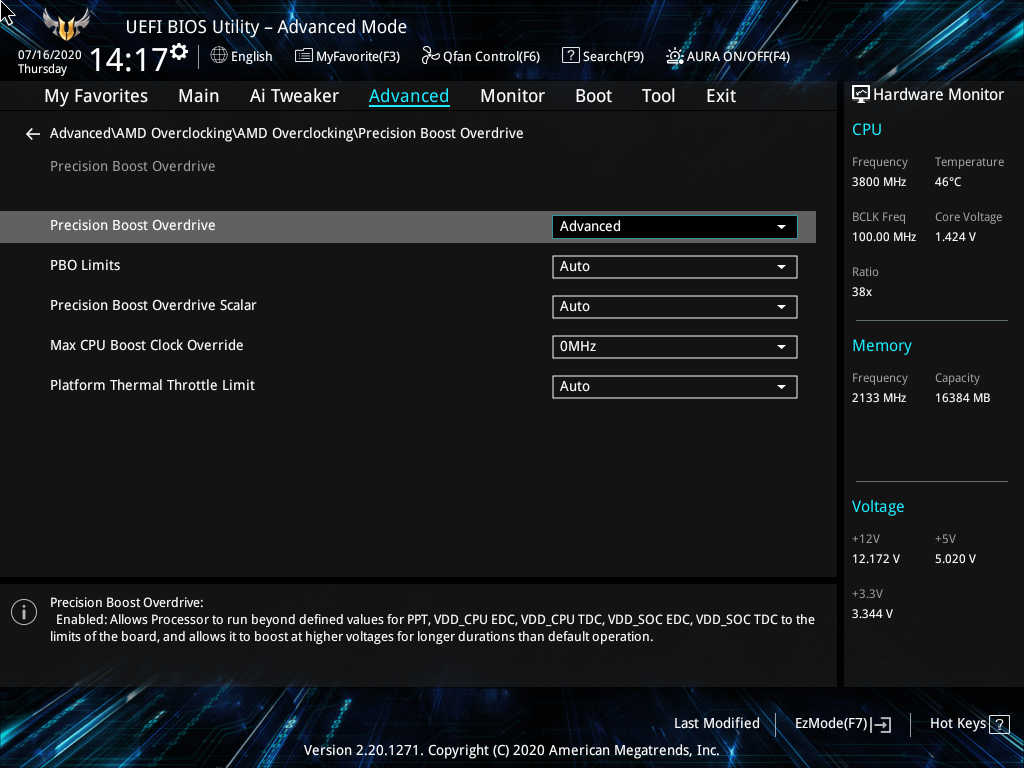Click the Hot Keys question mark icon
The width and height of the screenshot is (1024, 768).
(x=999, y=724)
